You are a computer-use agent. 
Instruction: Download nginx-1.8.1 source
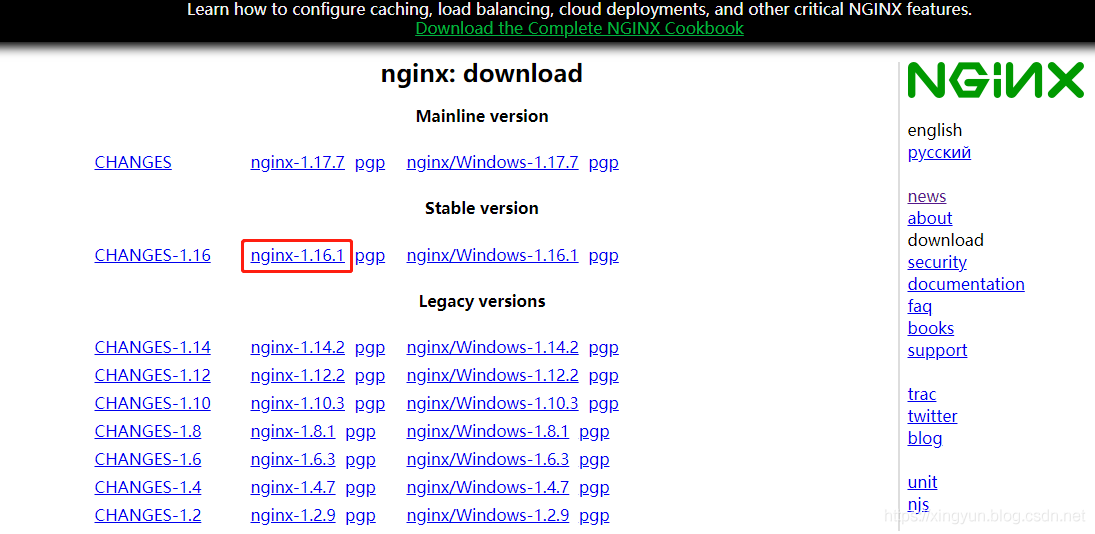tap(293, 431)
